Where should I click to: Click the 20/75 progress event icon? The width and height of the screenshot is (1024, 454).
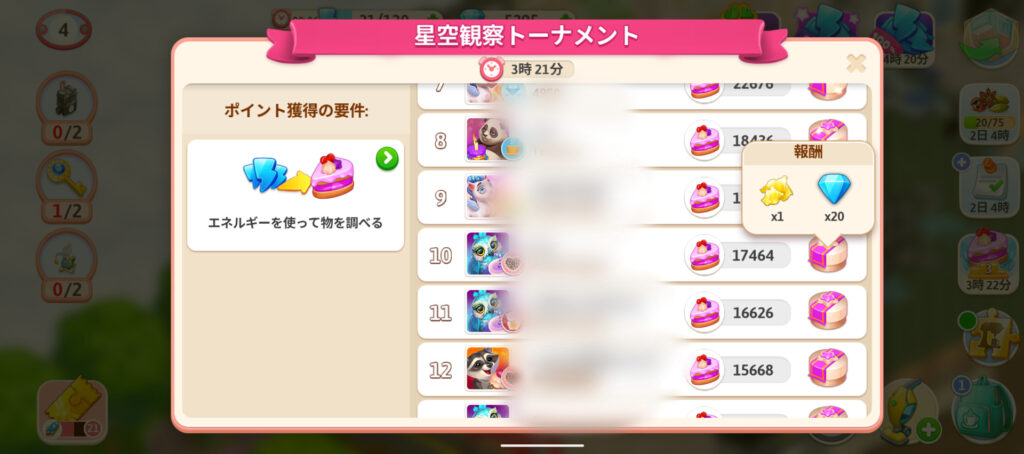pos(989,111)
